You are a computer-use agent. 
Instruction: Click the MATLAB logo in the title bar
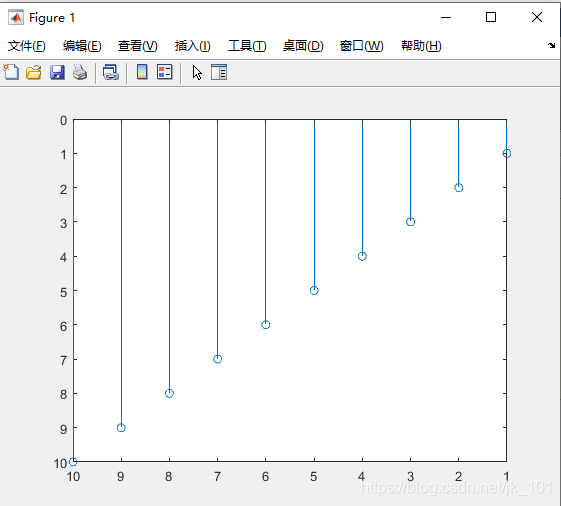(x=16, y=17)
